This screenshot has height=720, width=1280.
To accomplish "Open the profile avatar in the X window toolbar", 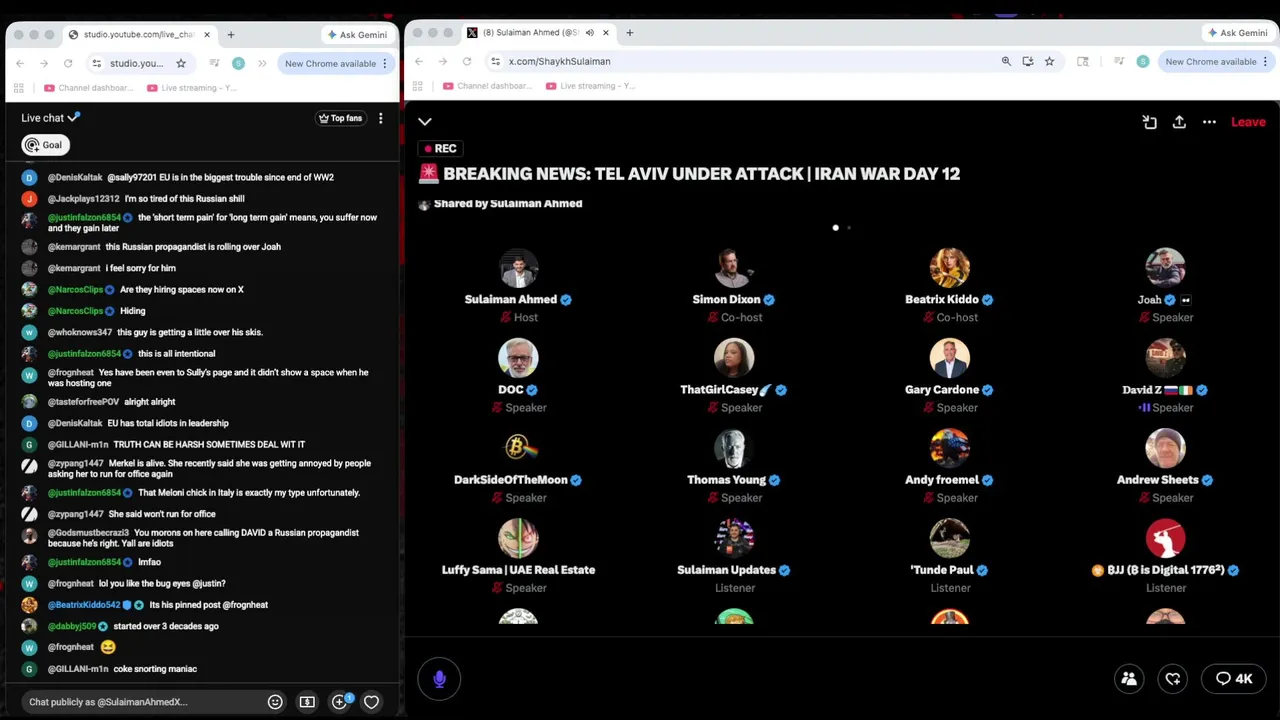I will (x=1143, y=61).
